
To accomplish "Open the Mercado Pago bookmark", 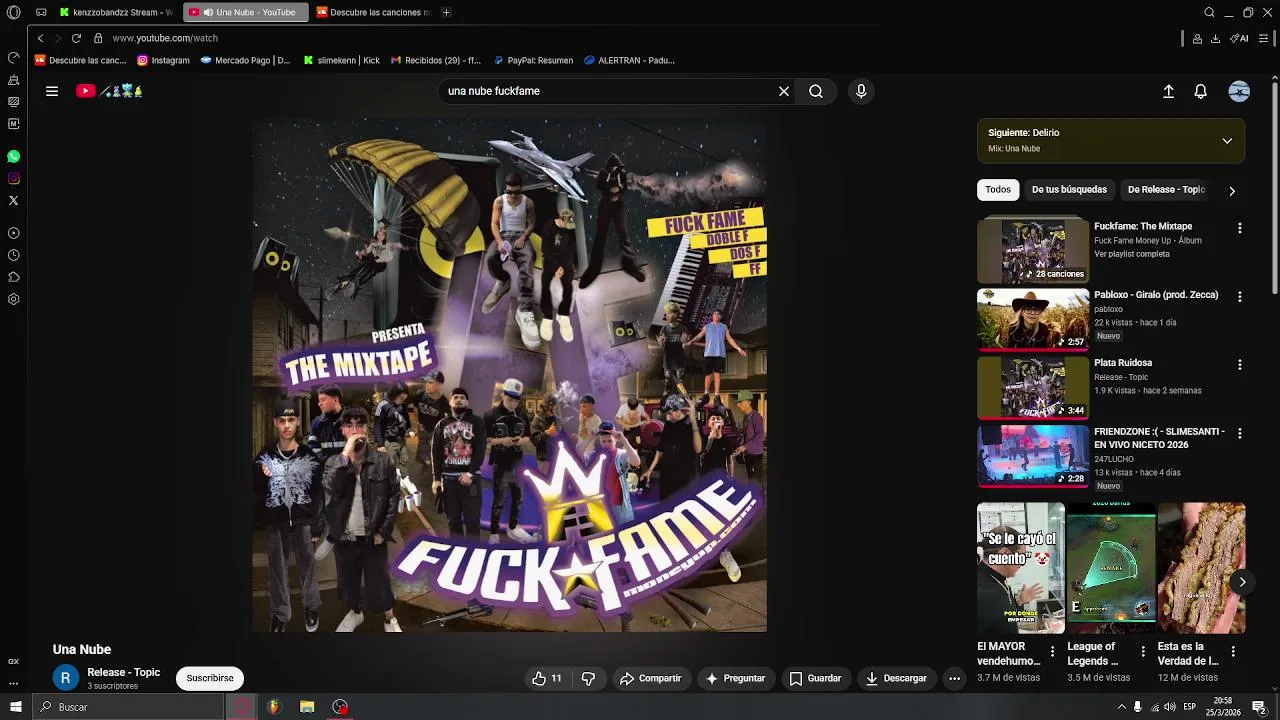I will 245,60.
